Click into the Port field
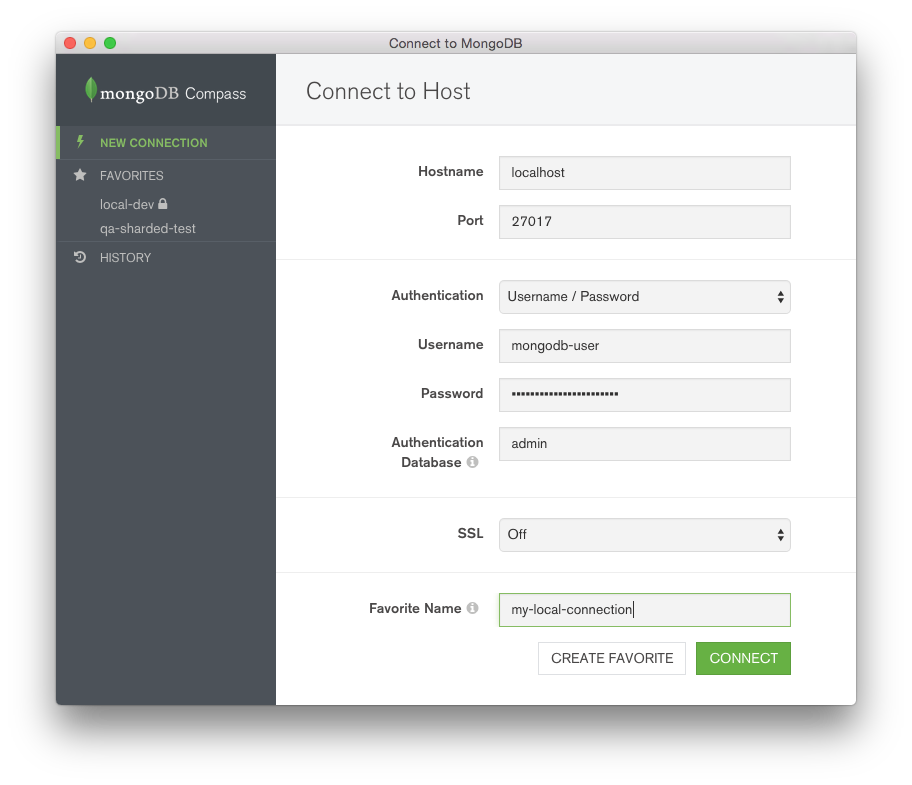This screenshot has height=785, width=912. pos(644,222)
